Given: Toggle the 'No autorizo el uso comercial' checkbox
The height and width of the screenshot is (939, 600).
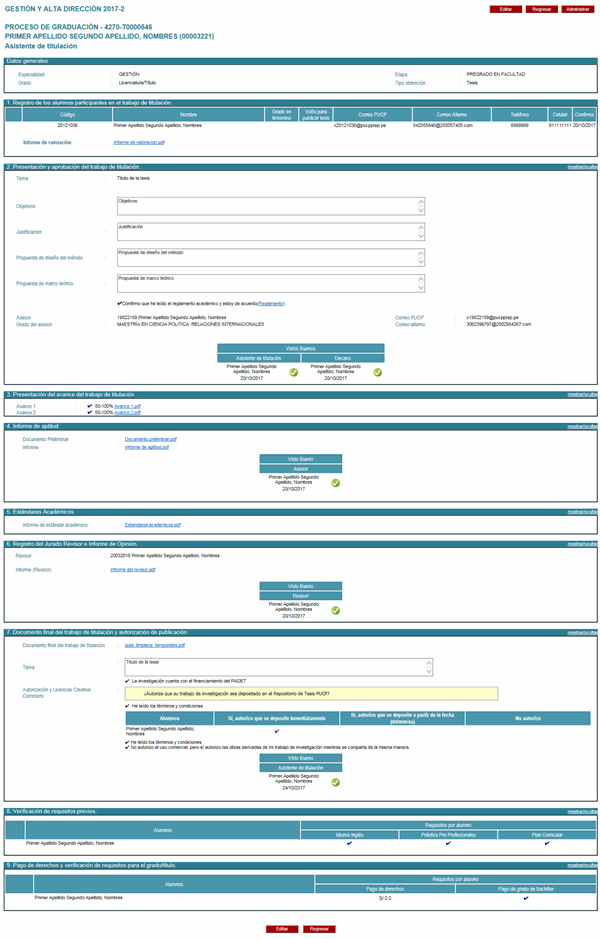Looking at the screenshot, I should [x=127, y=747].
